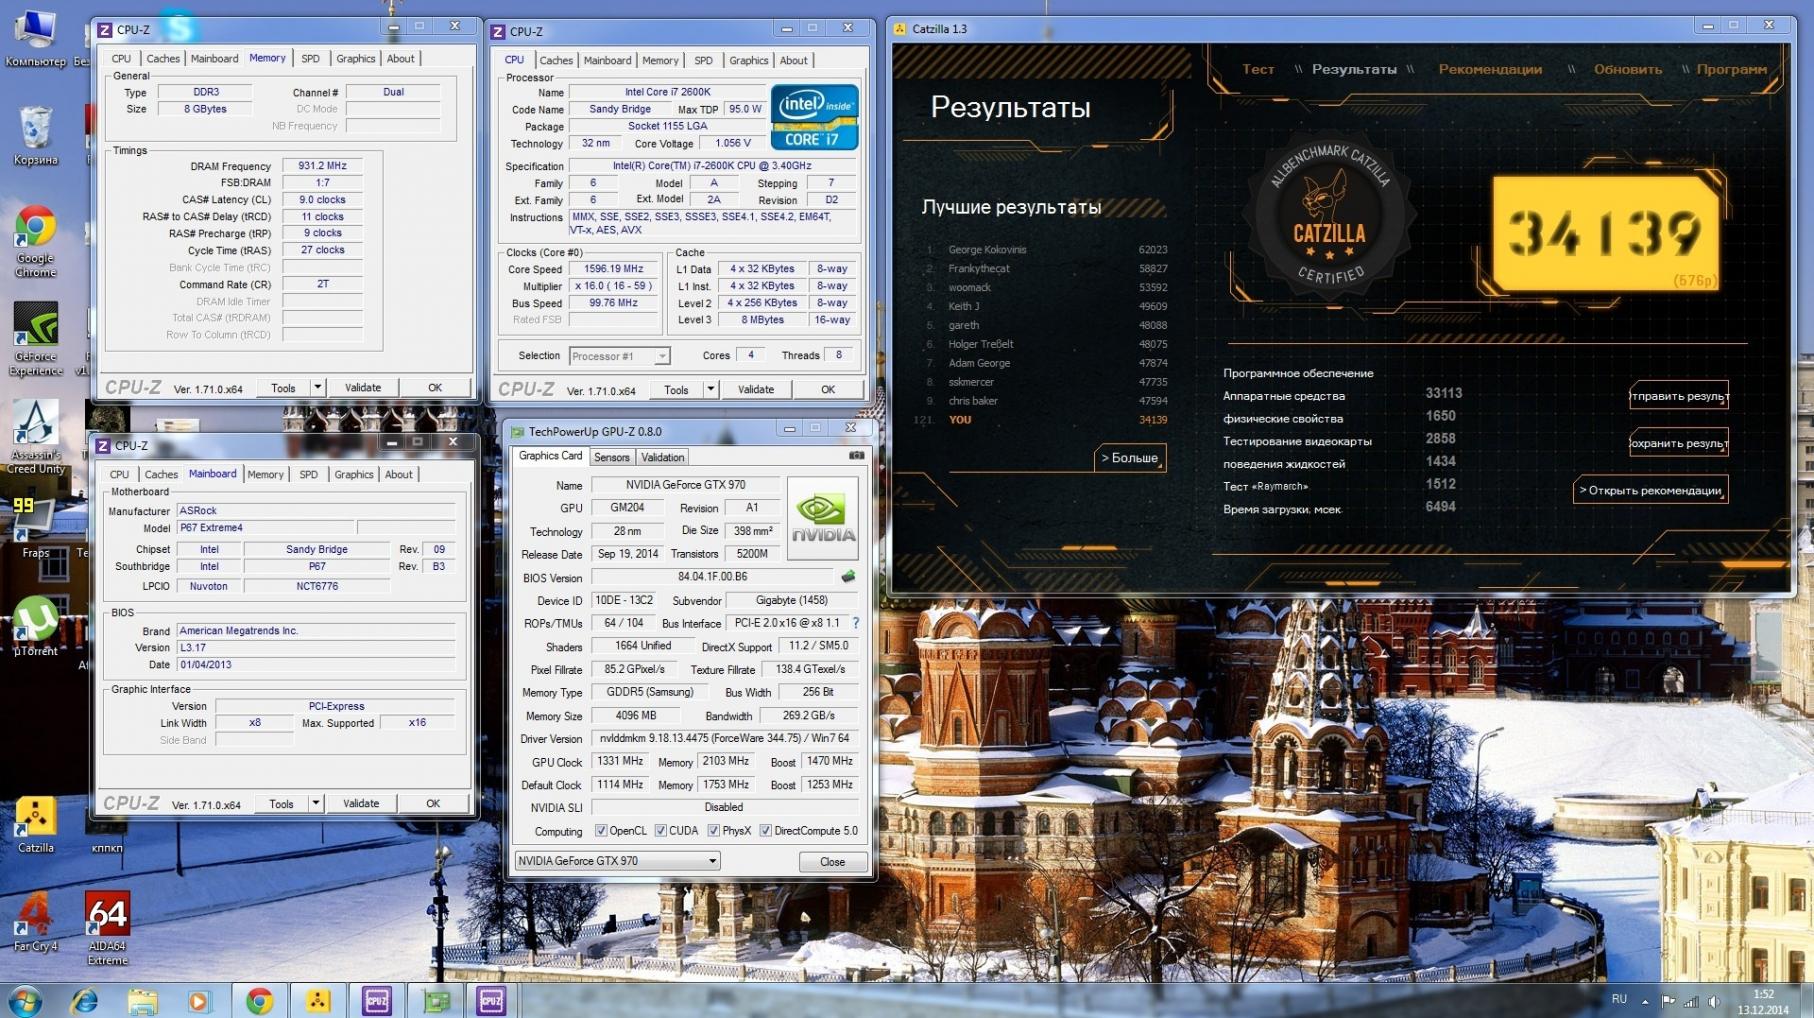
Task: Switch to the Sensors tab in GPU-Z
Action: point(612,458)
